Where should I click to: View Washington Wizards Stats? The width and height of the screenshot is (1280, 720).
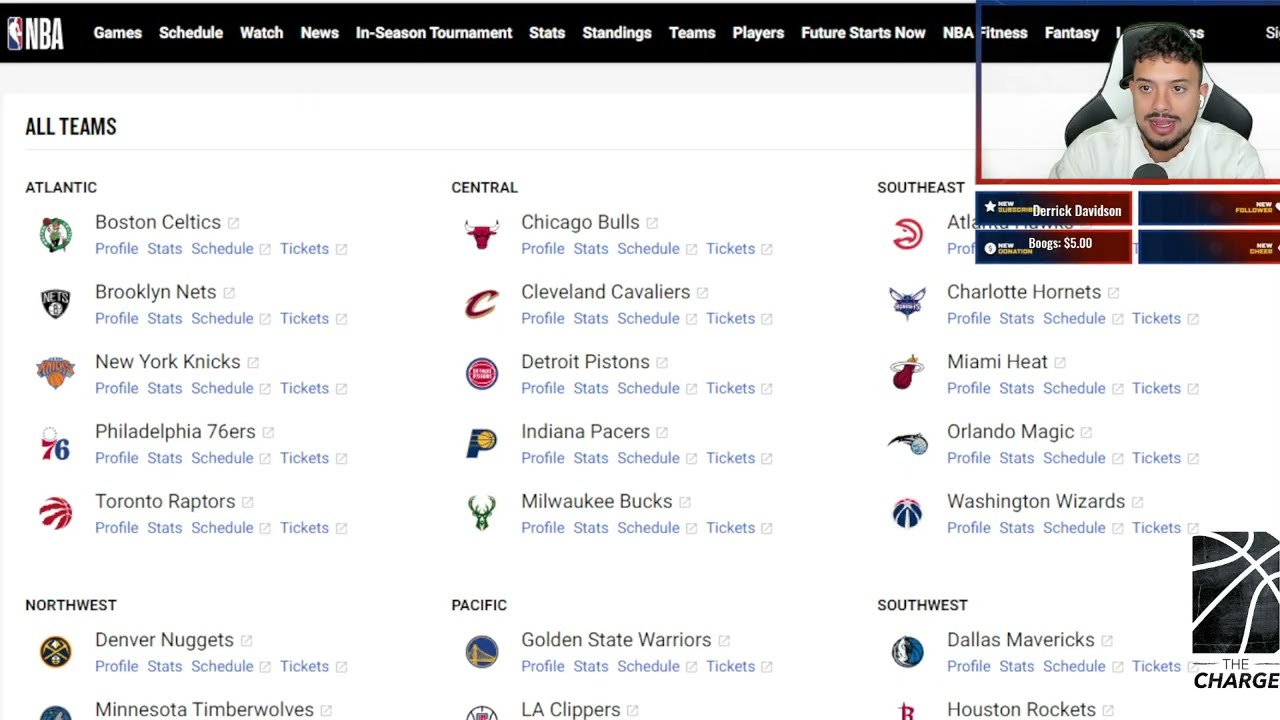pos(1017,528)
